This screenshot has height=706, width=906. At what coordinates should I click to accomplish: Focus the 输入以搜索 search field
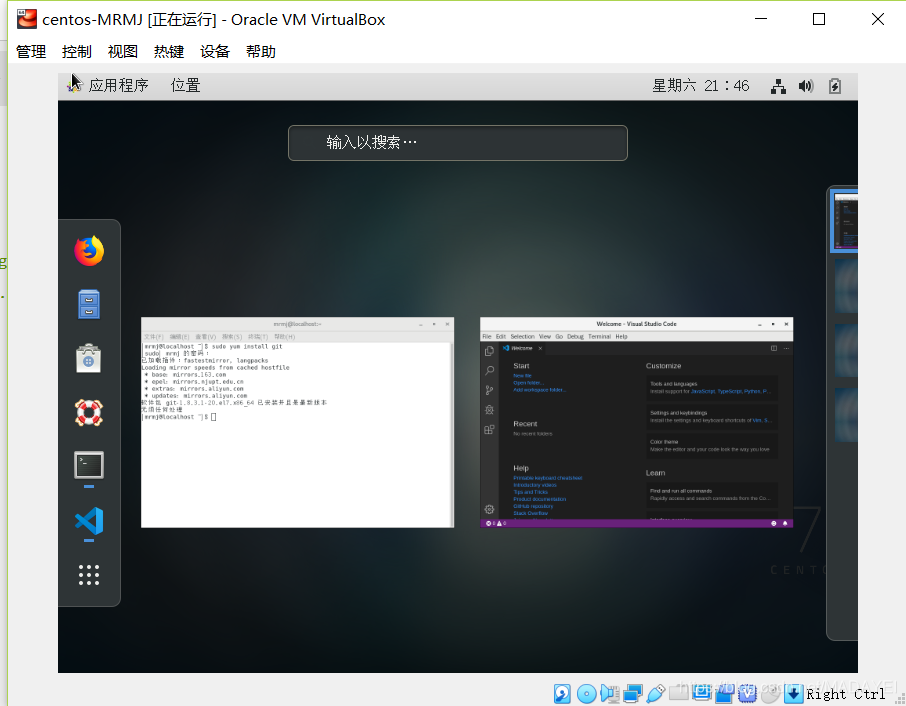click(x=458, y=143)
